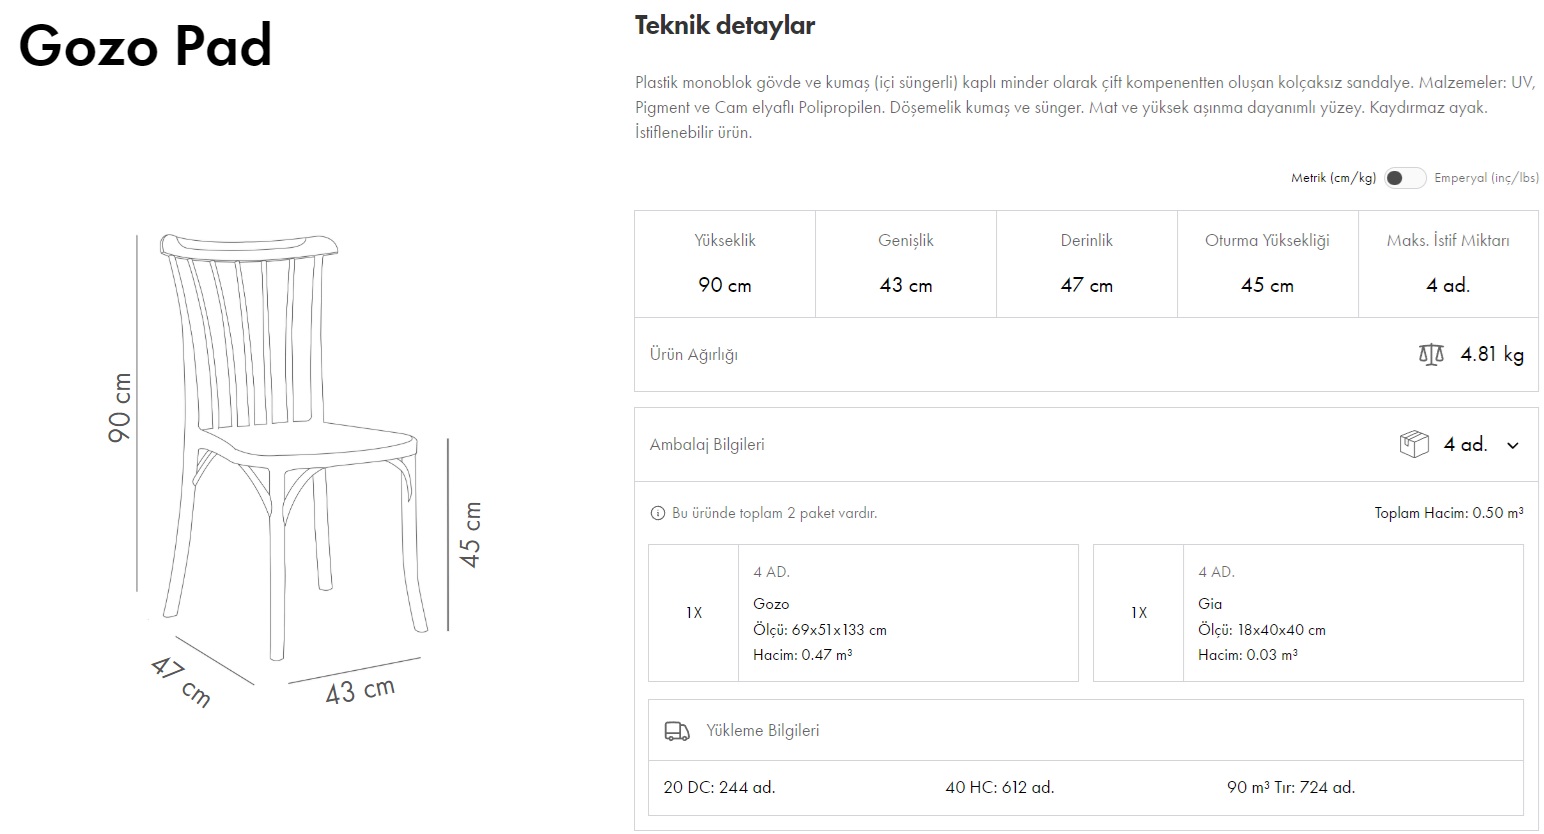This screenshot has height=834, width=1544.
Task: Collapse the packaging chevron next to 4 ad.
Action: coord(1513,445)
